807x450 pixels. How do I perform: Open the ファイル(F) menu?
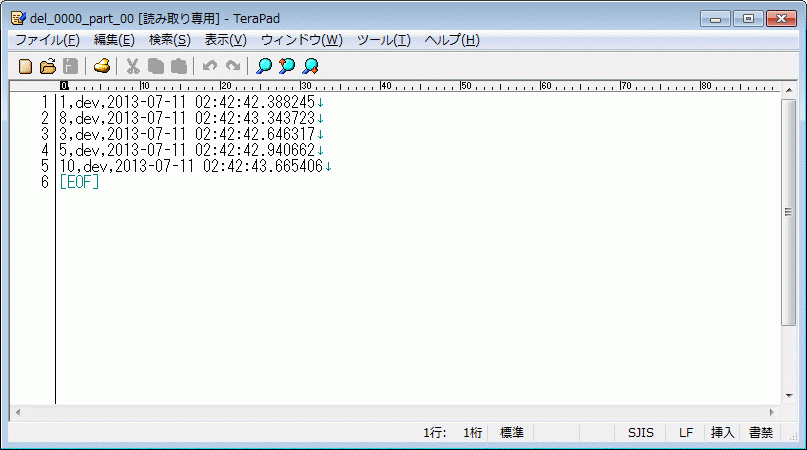click(x=47, y=40)
